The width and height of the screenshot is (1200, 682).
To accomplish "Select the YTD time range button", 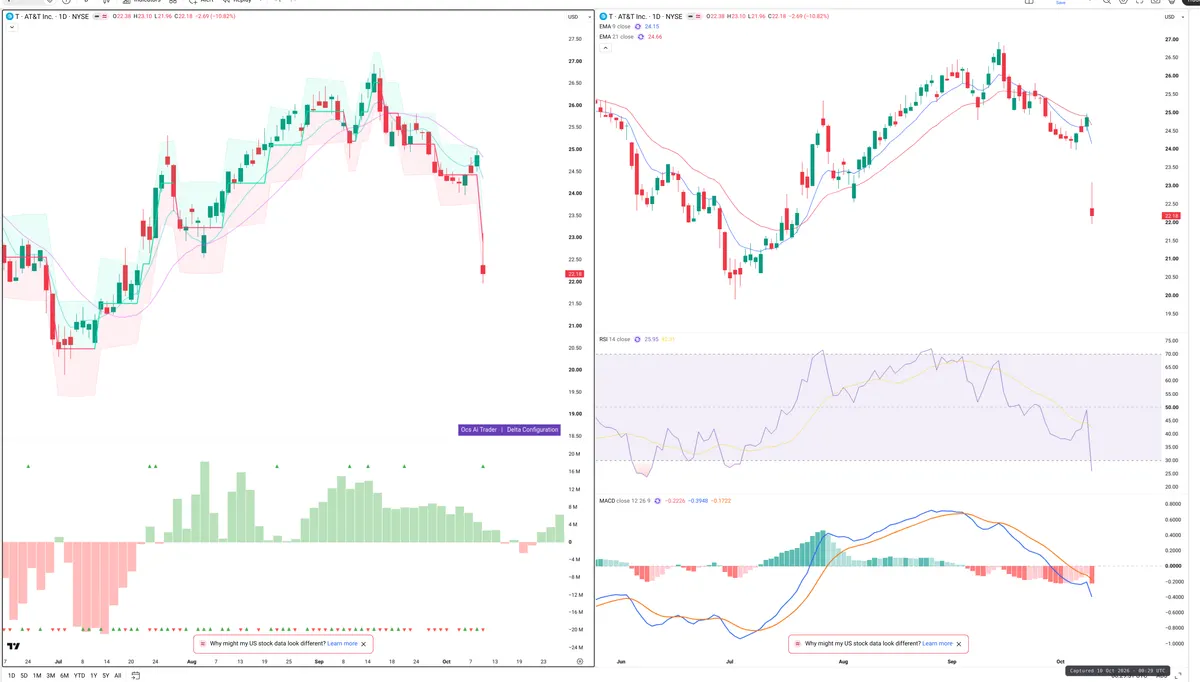I will click(79, 676).
